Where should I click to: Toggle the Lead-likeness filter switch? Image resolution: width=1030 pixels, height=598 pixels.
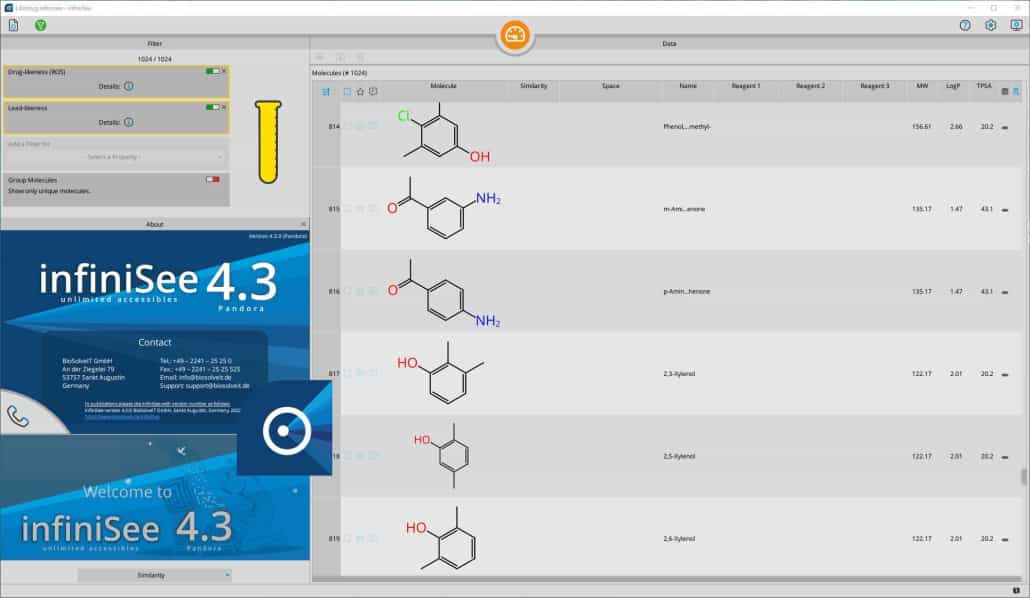[x=212, y=107]
